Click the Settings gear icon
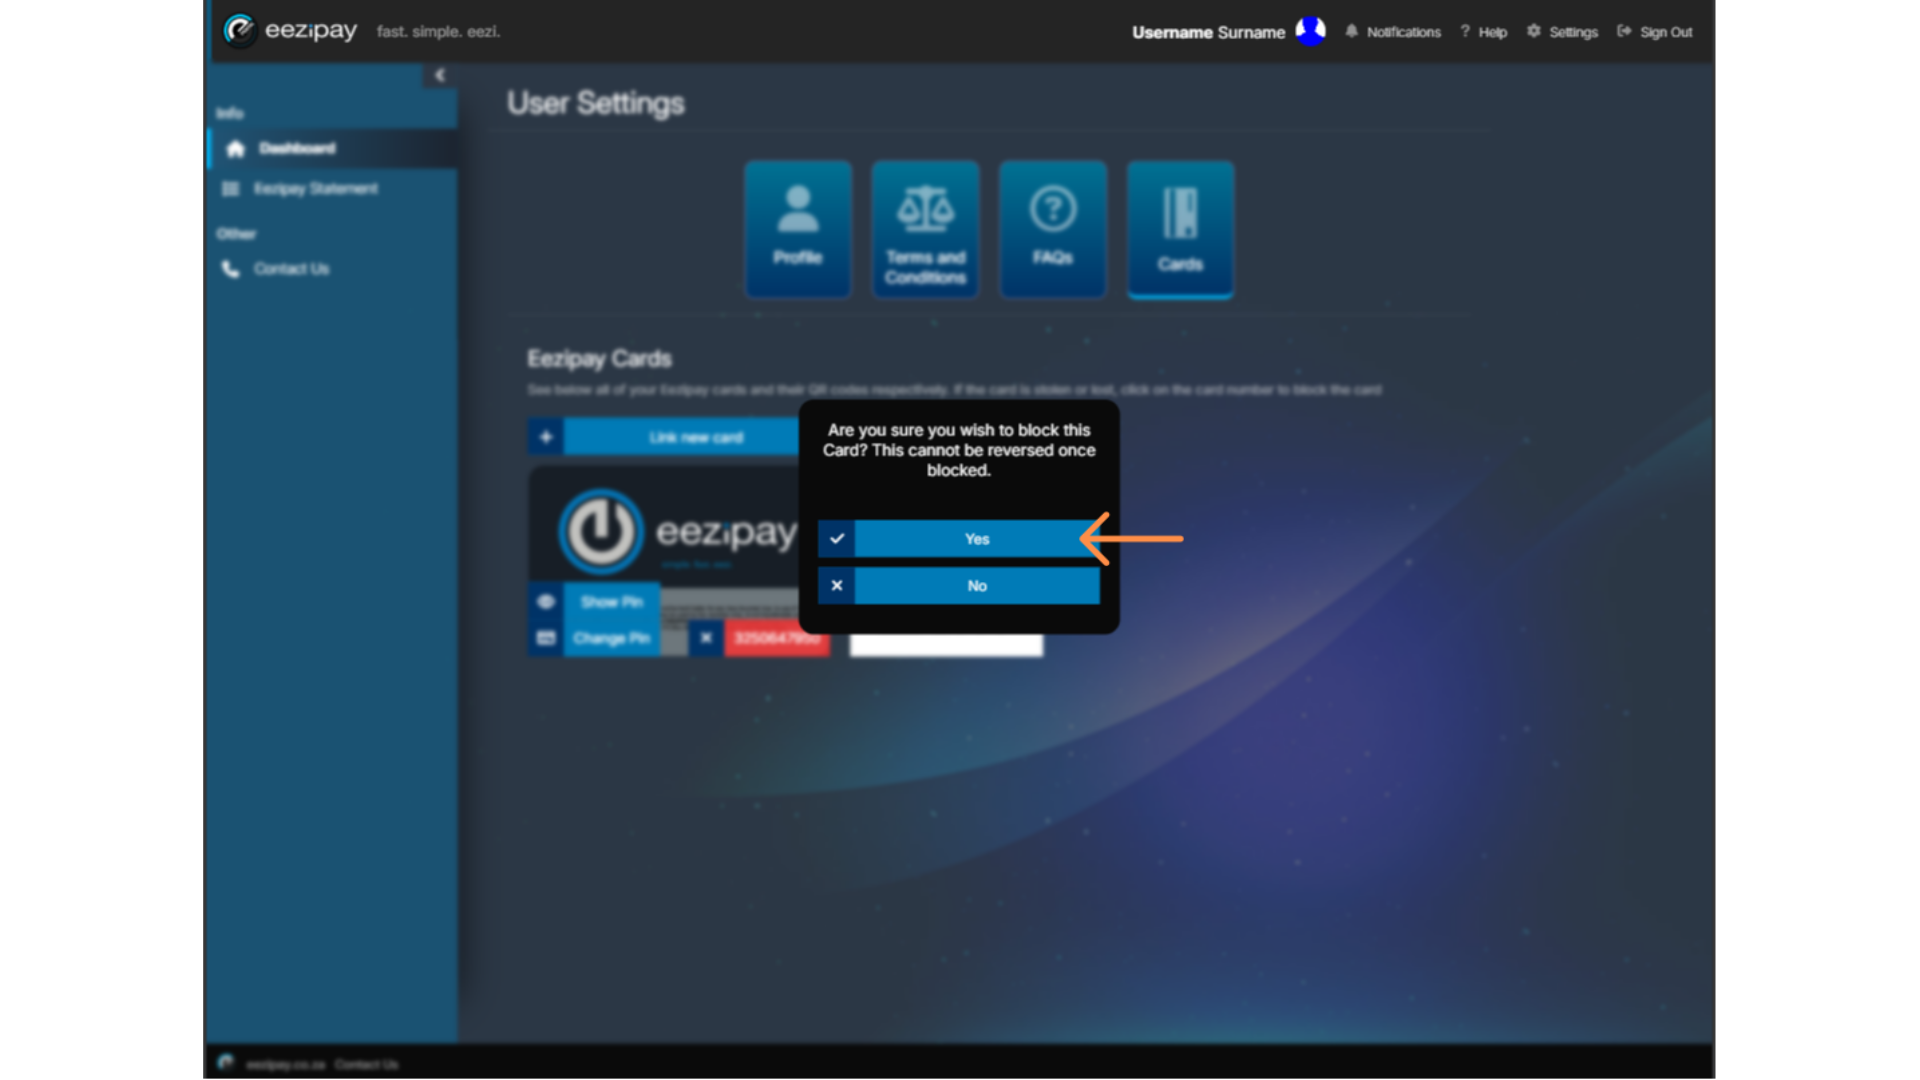This screenshot has height=1080, width=1920. 1534,31
